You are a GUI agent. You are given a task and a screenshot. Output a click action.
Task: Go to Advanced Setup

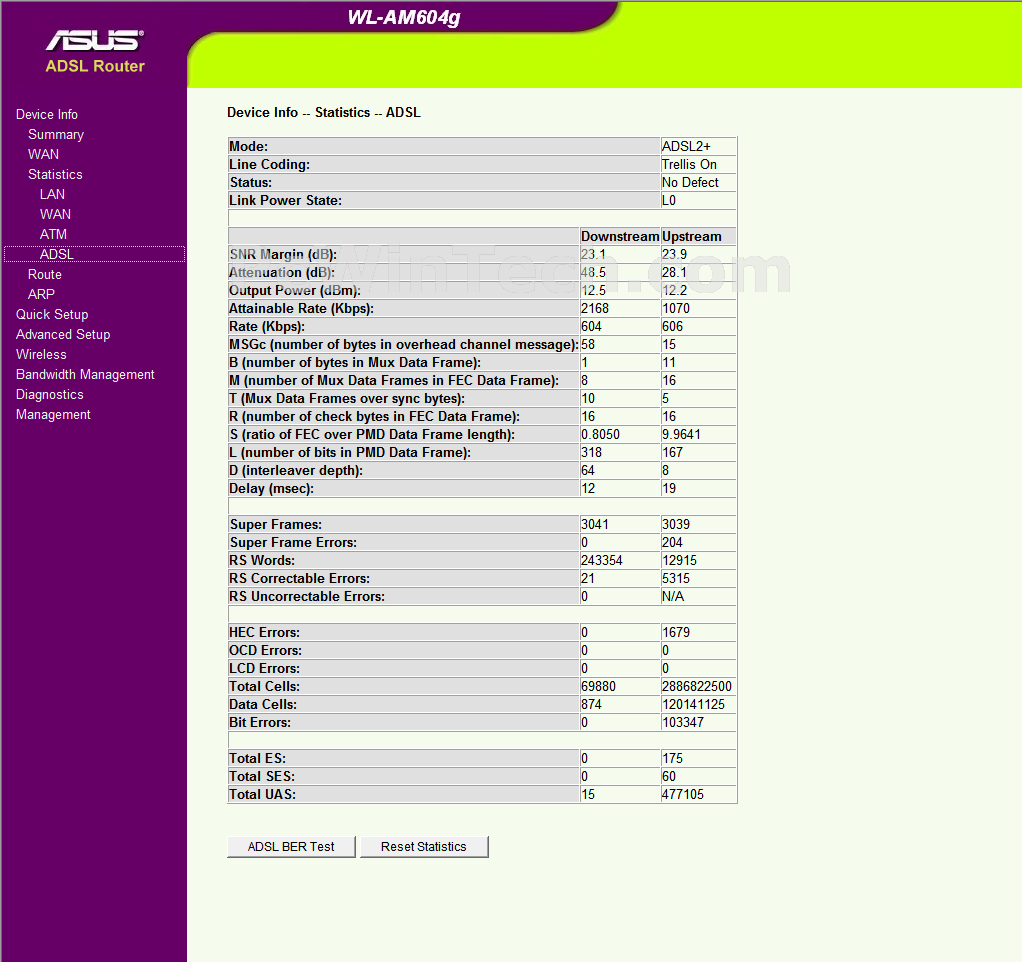tap(63, 335)
